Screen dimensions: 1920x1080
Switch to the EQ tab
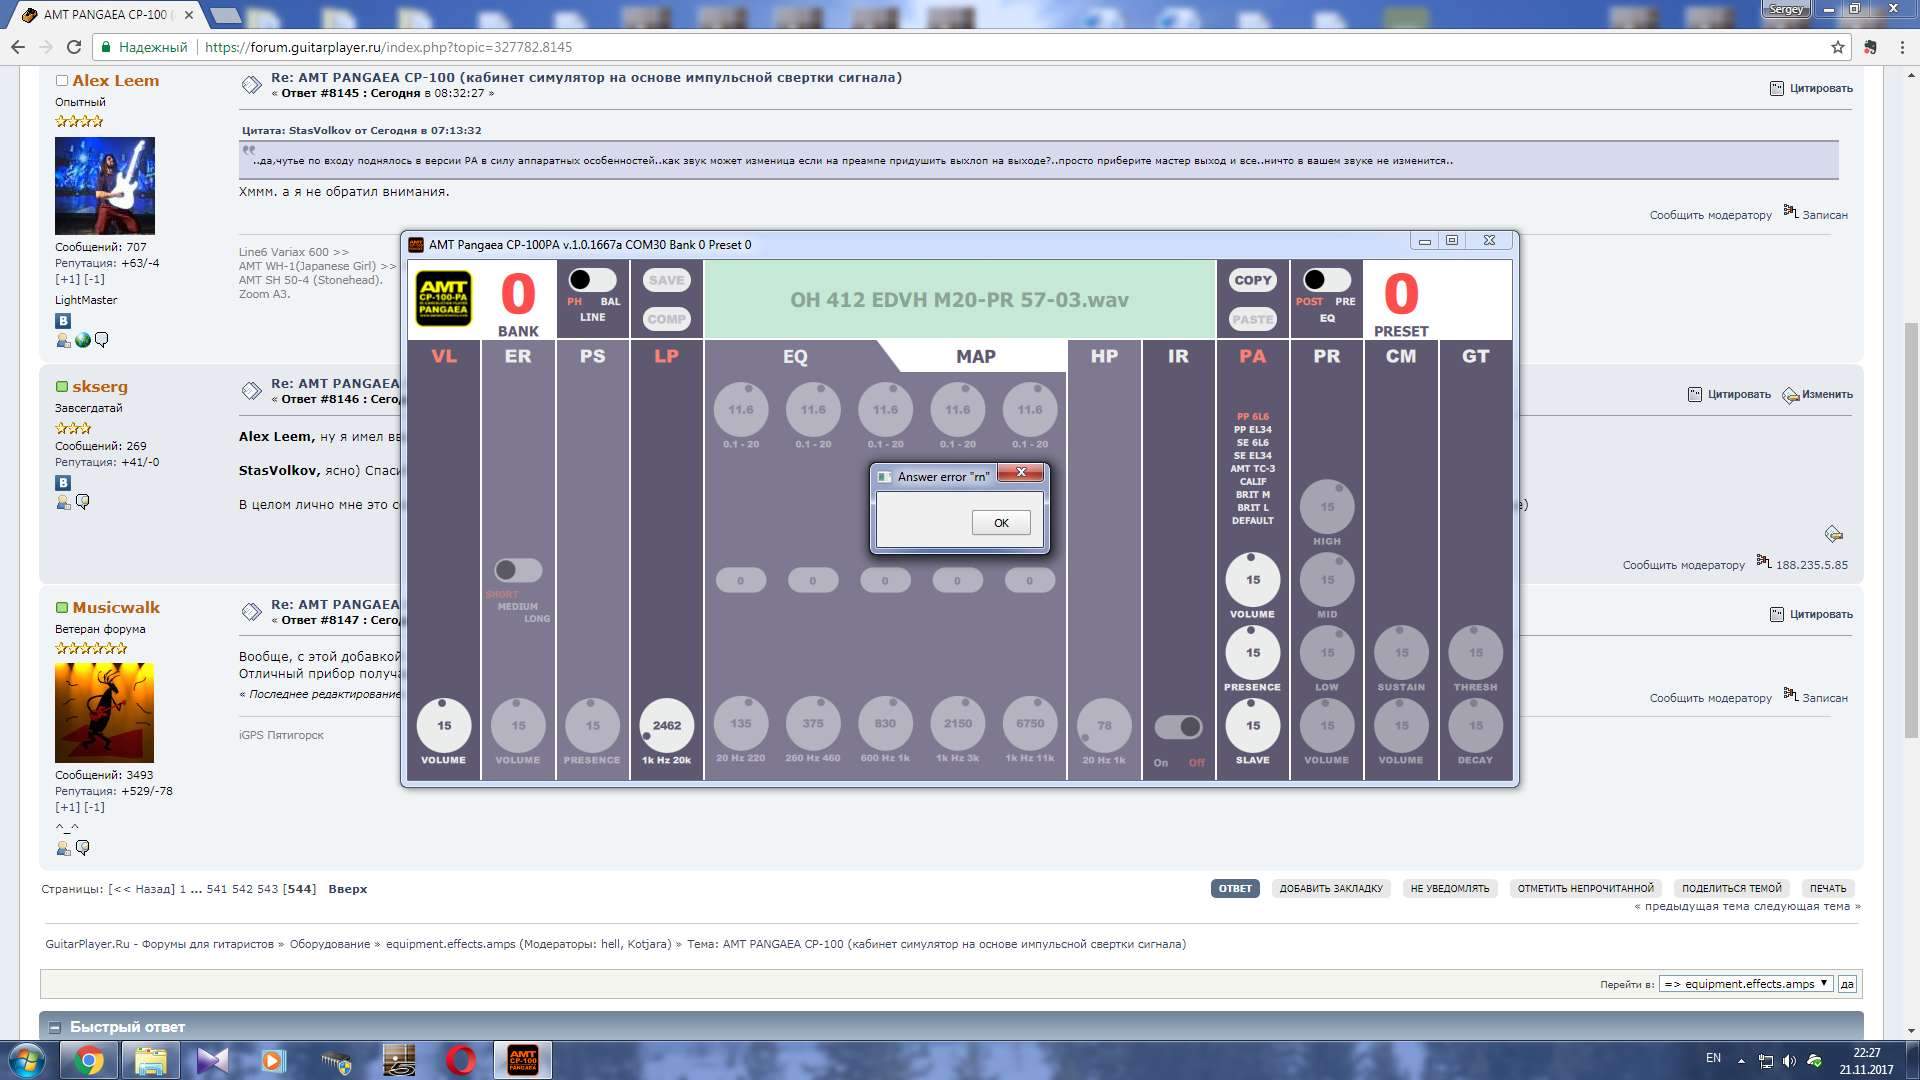(794, 356)
